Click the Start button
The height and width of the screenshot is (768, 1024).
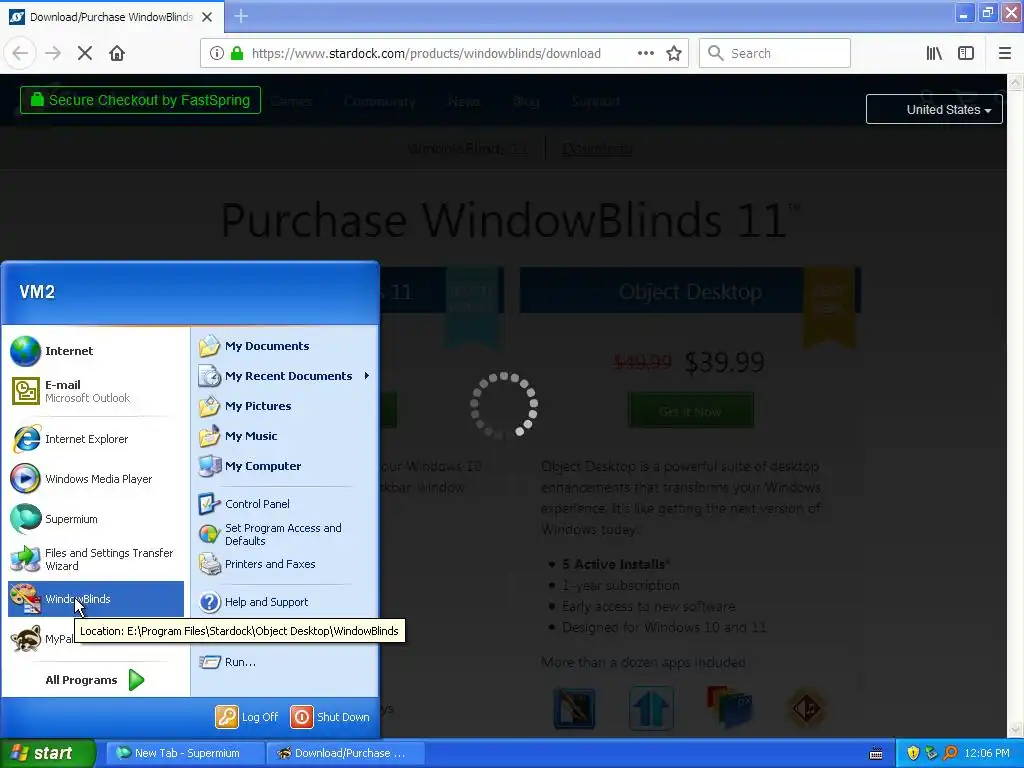coord(48,753)
